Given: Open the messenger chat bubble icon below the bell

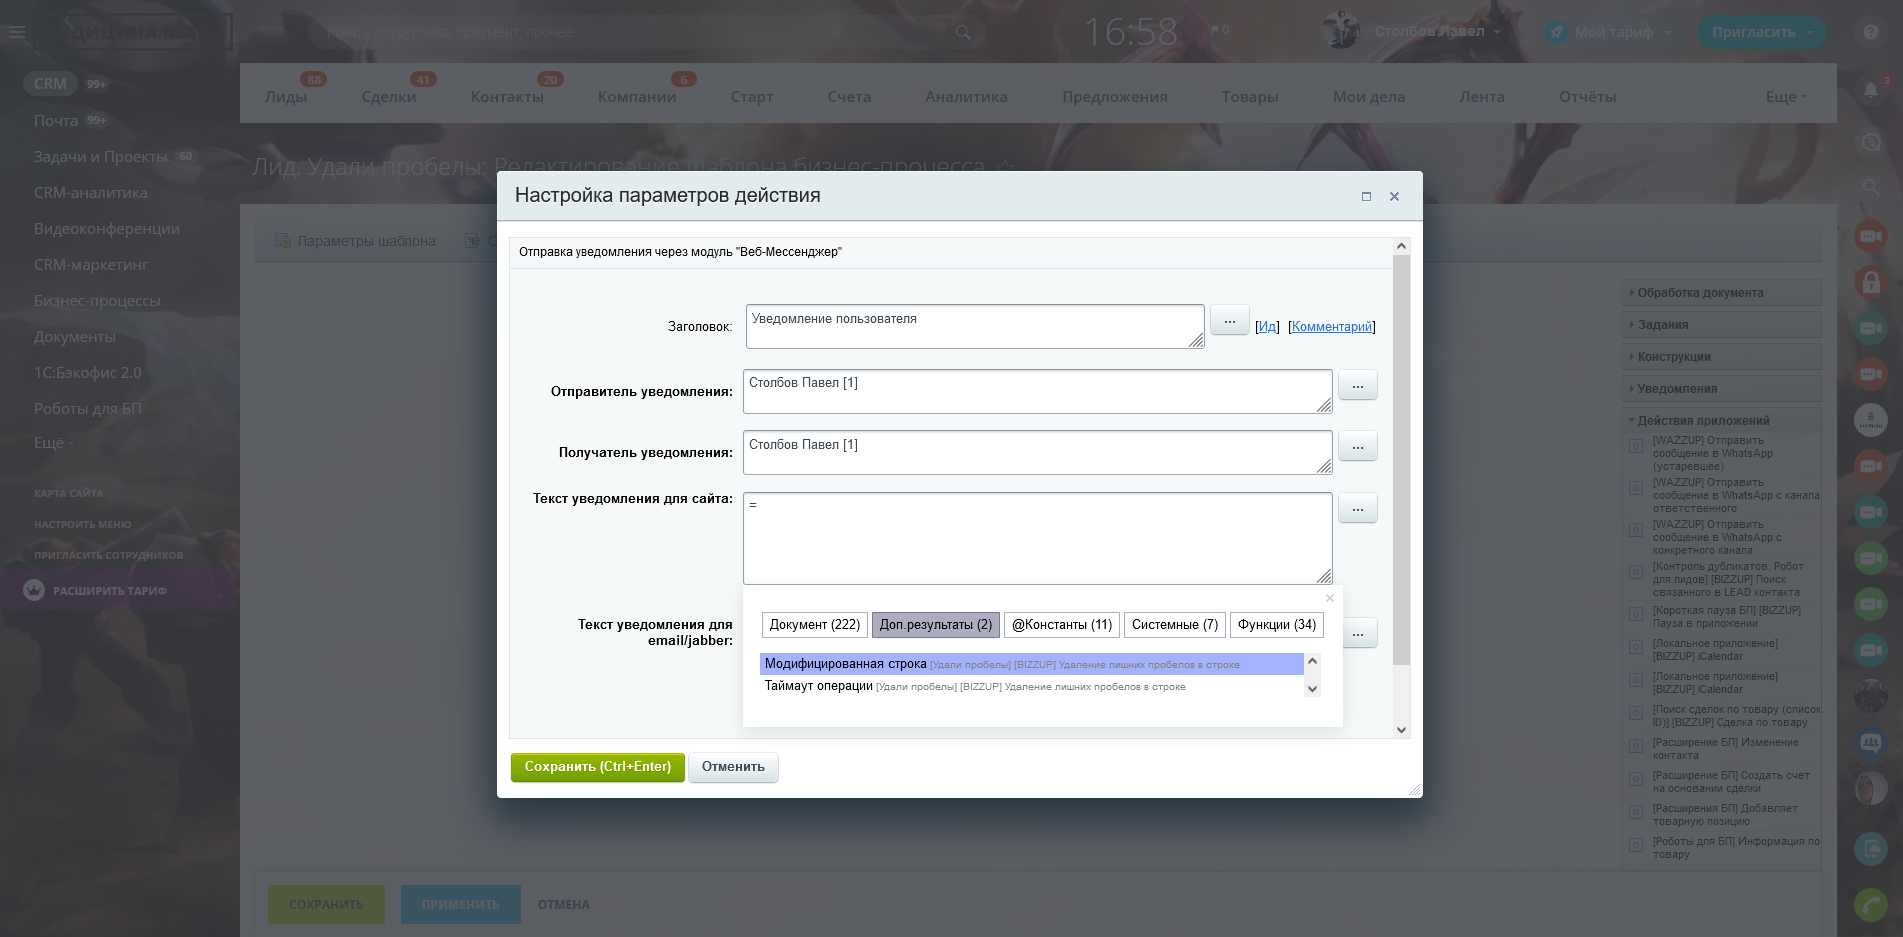Looking at the screenshot, I should (x=1871, y=142).
